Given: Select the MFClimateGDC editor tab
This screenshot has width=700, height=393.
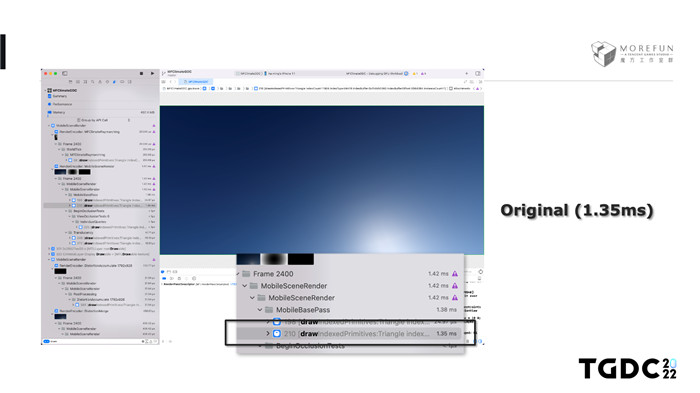Looking at the screenshot, I should pos(196,82).
